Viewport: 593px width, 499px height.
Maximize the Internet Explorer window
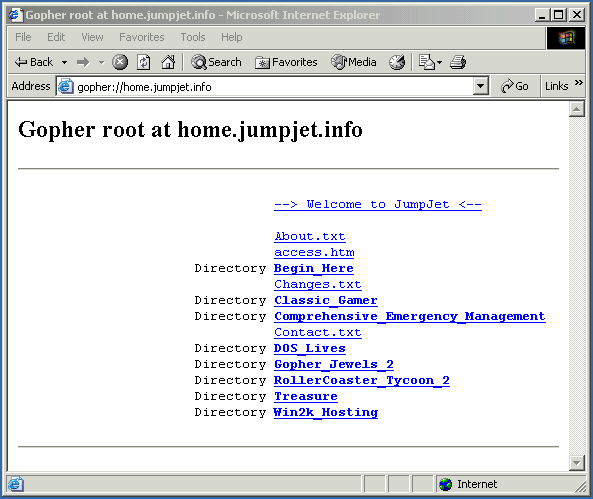tap(559, 15)
